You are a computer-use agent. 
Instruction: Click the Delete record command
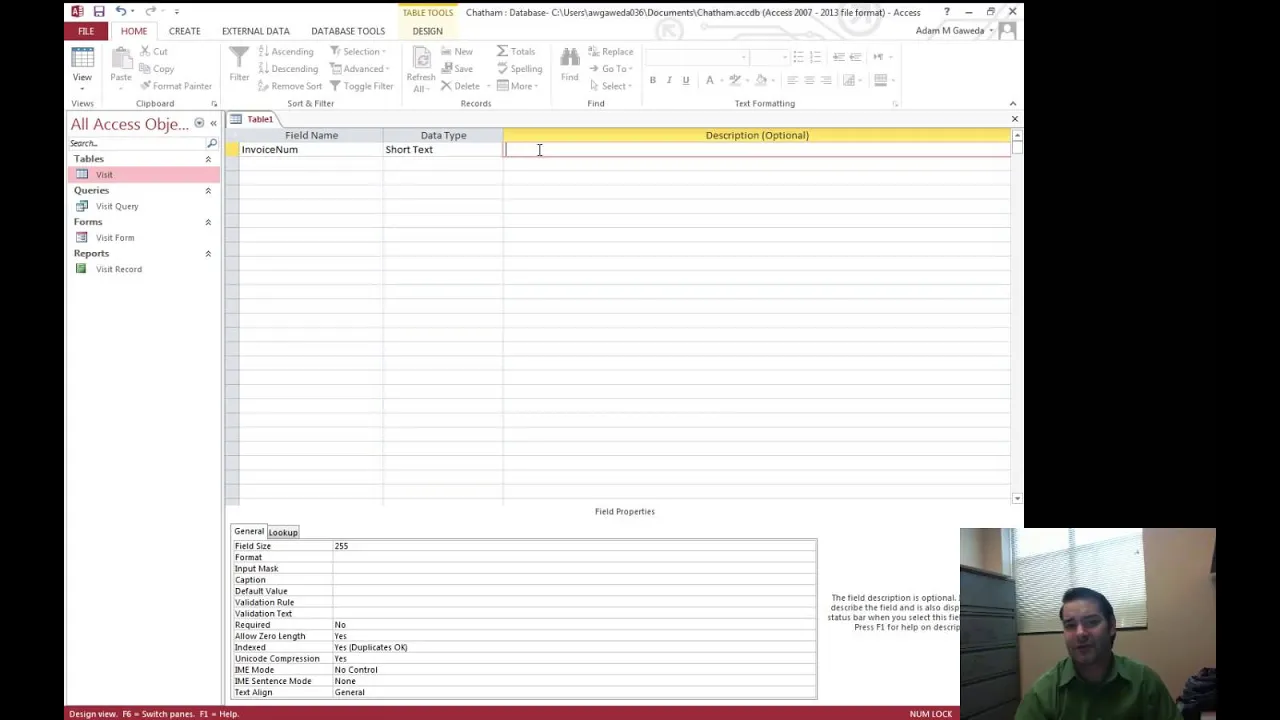point(461,86)
